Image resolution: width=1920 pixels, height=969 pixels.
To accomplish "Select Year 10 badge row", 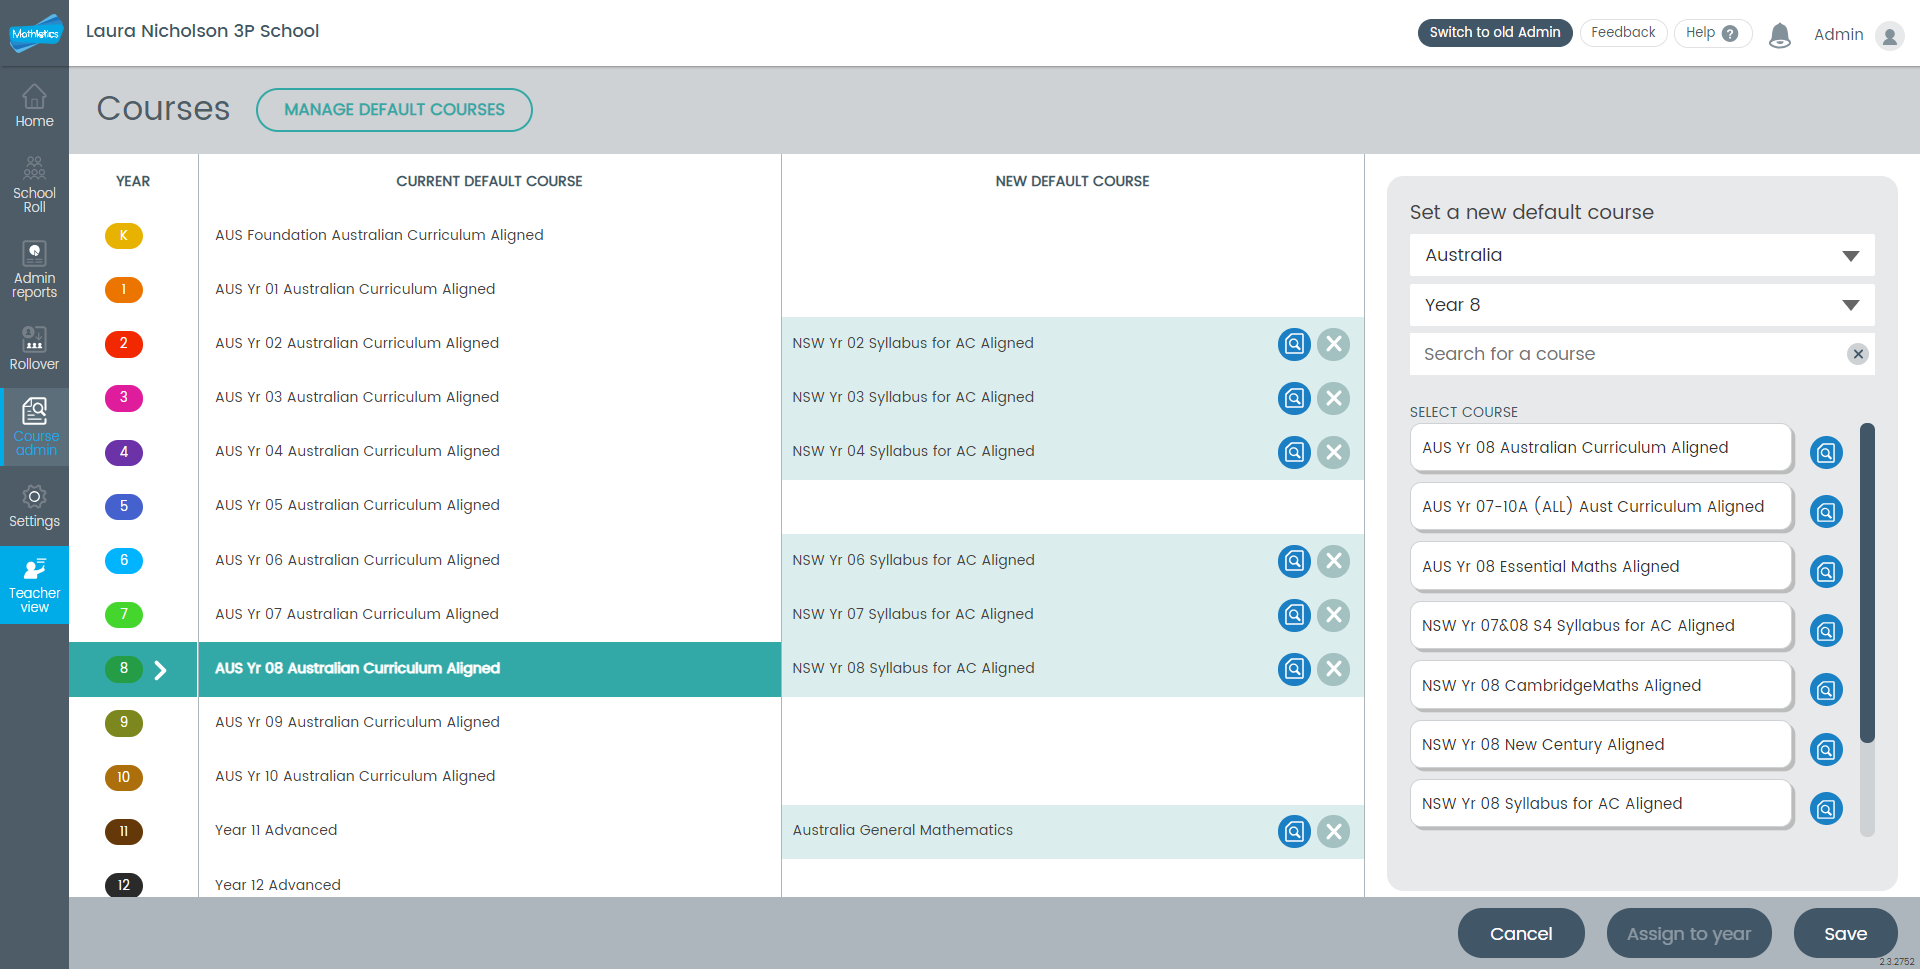I will 124,777.
